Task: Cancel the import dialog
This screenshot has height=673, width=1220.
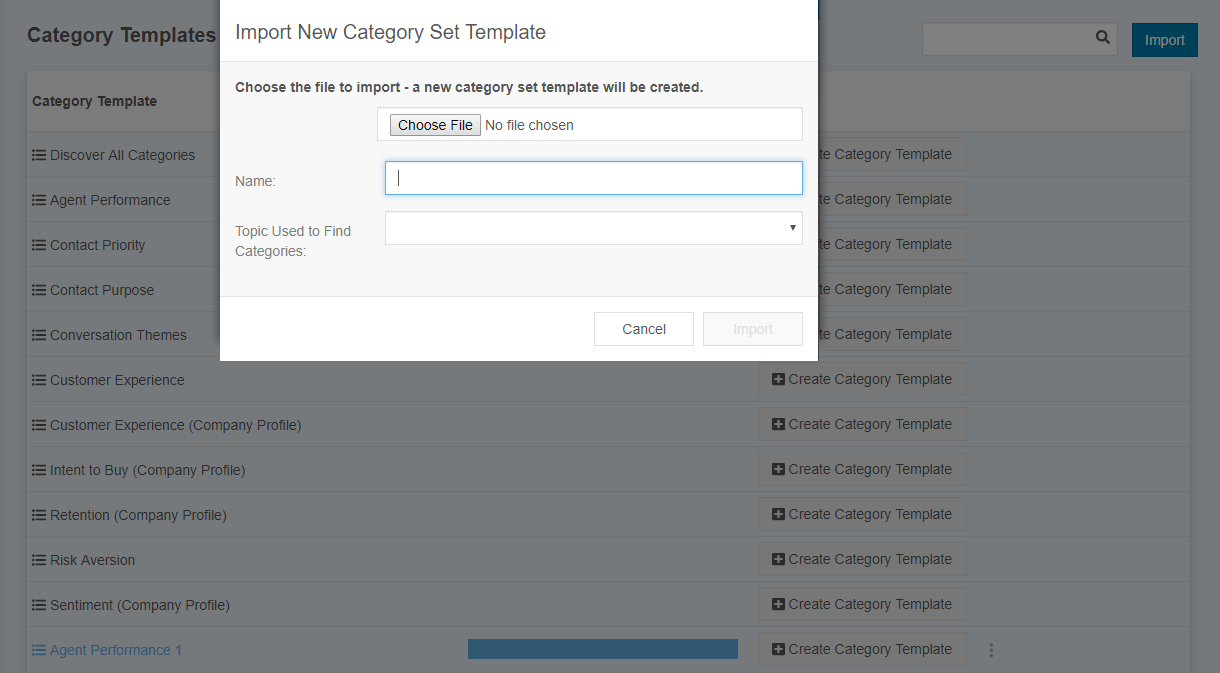Action: tap(644, 329)
